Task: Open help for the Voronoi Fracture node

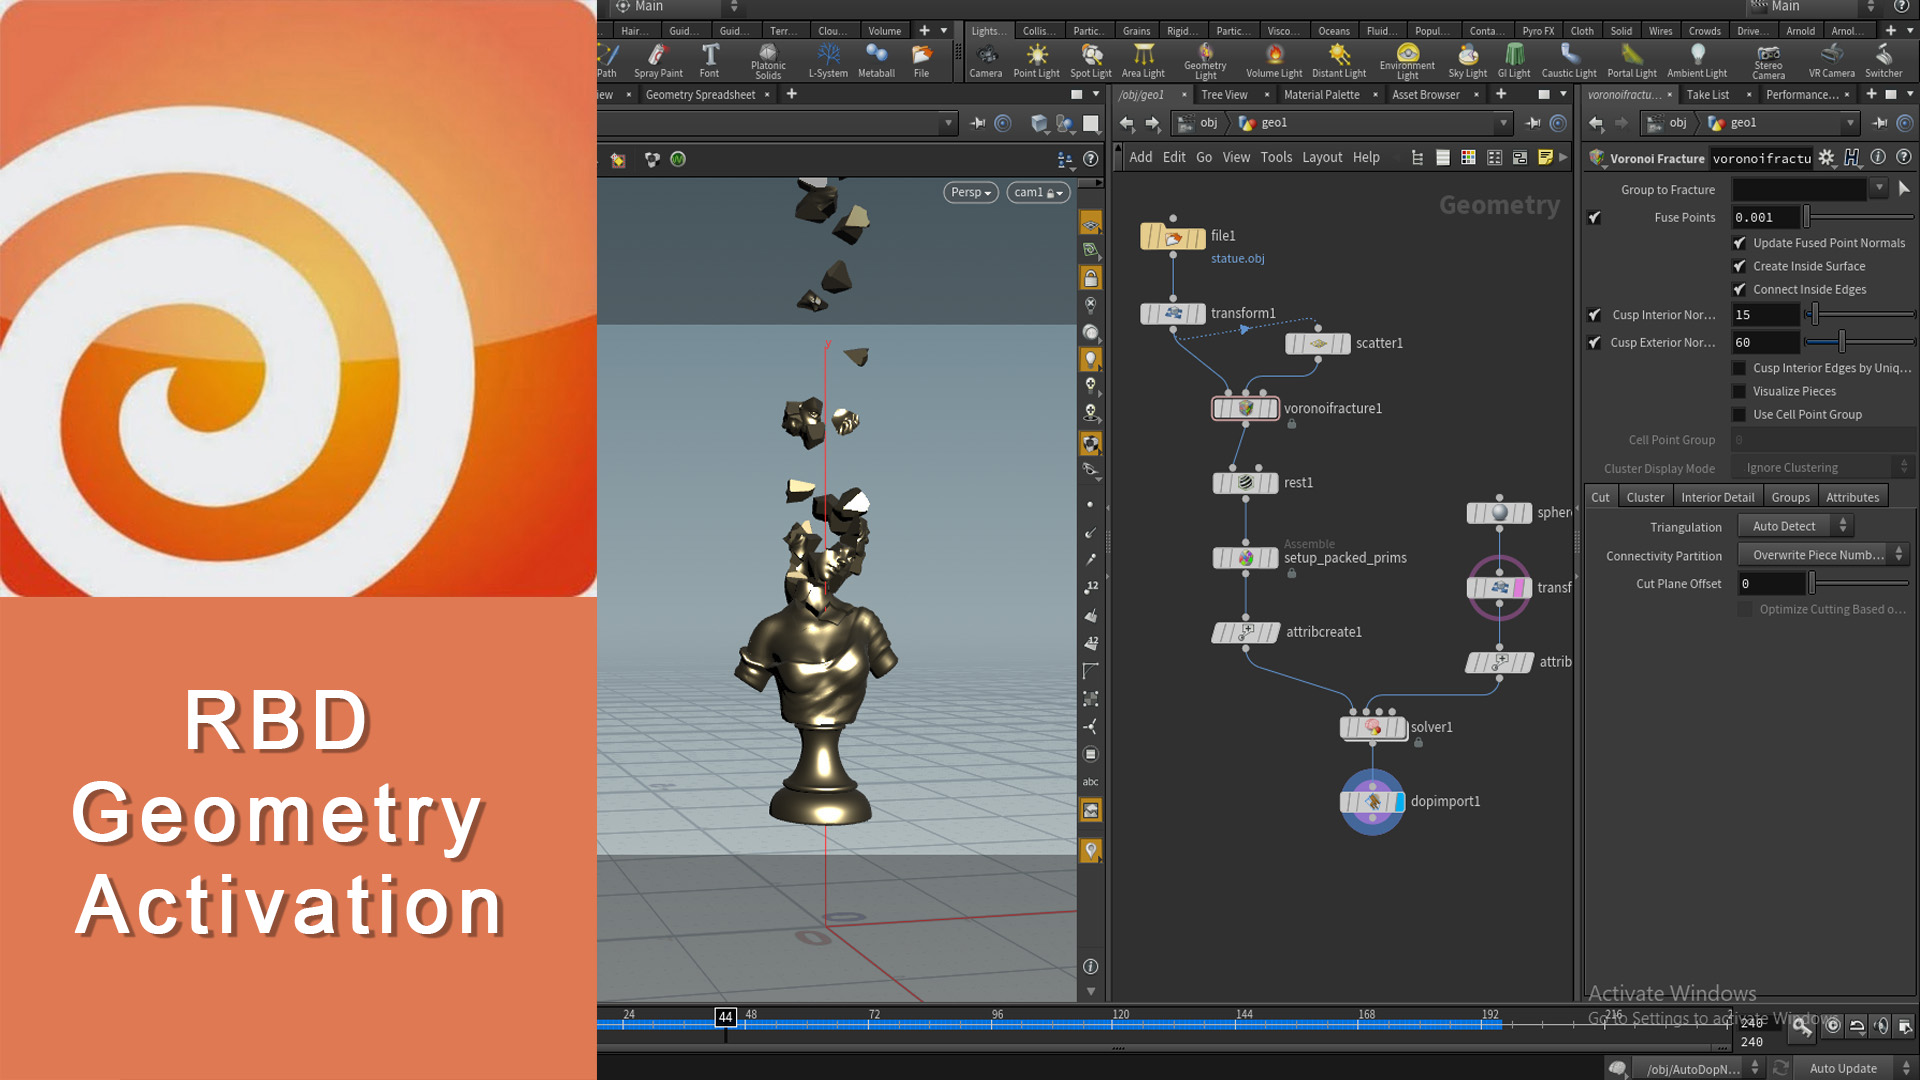Action: tap(1904, 157)
